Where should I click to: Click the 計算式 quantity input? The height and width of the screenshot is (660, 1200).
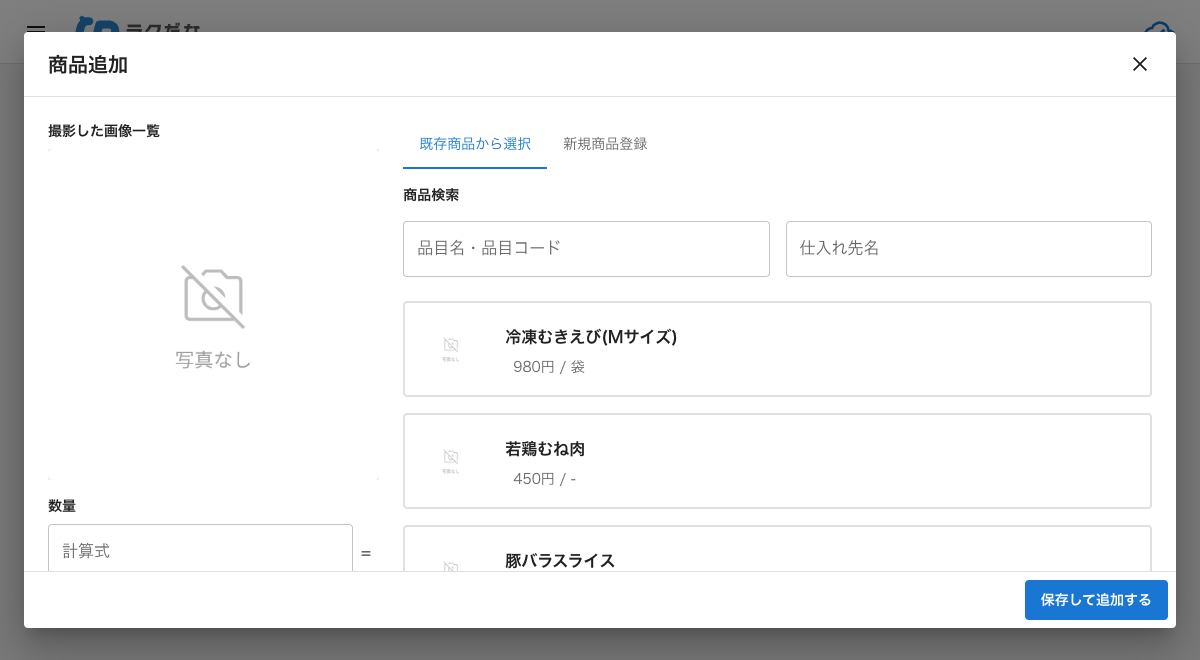200,548
